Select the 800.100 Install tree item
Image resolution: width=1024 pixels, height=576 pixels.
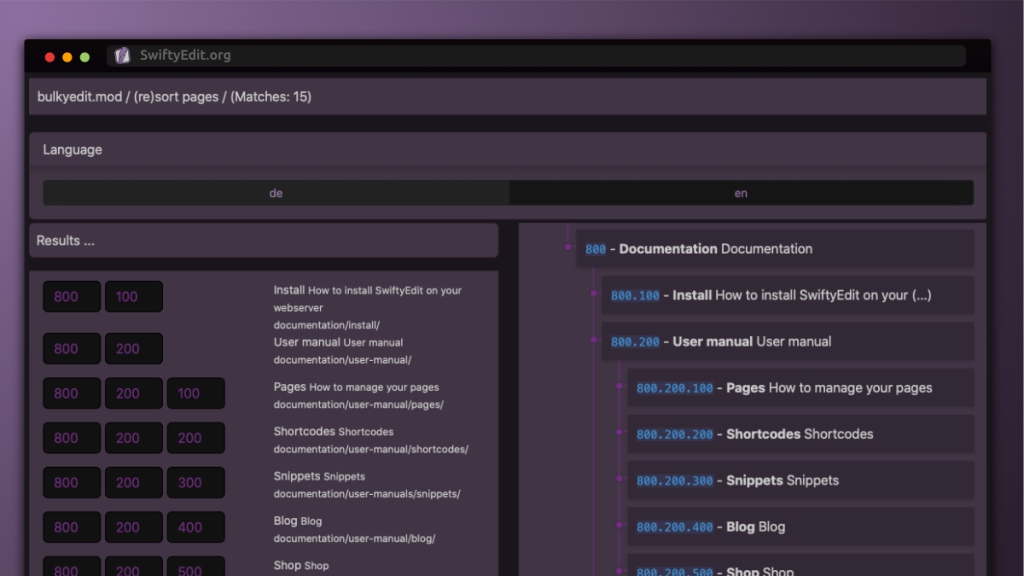click(788, 295)
